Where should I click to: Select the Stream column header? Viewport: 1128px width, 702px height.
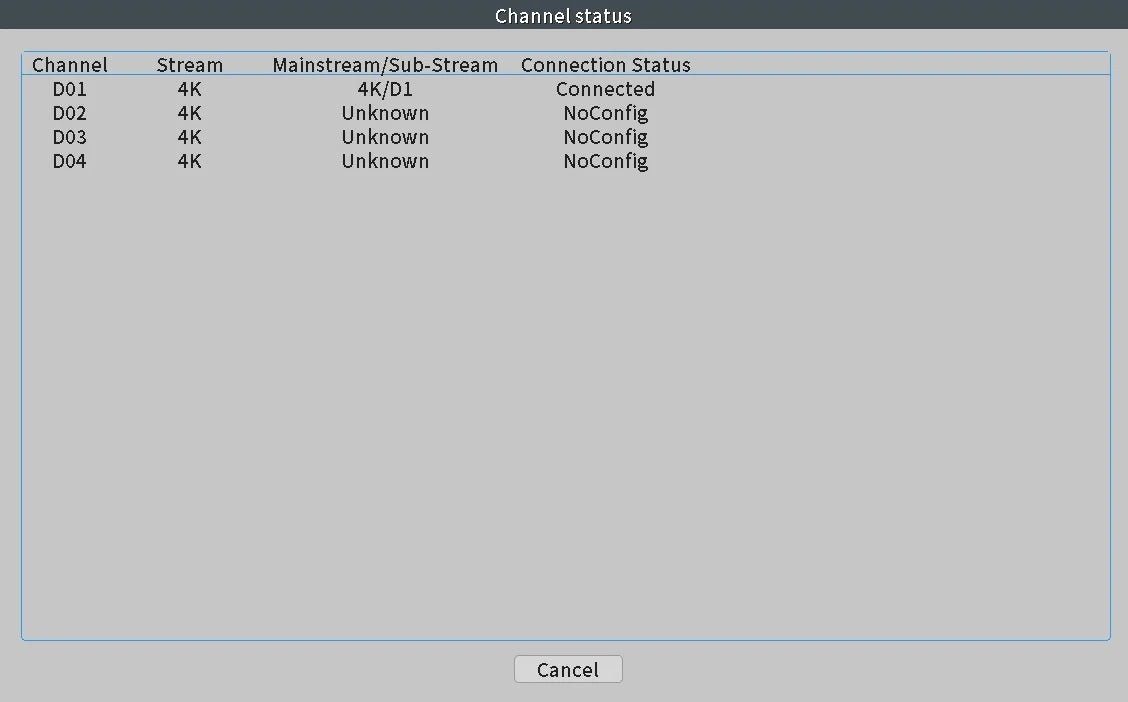click(190, 65)
